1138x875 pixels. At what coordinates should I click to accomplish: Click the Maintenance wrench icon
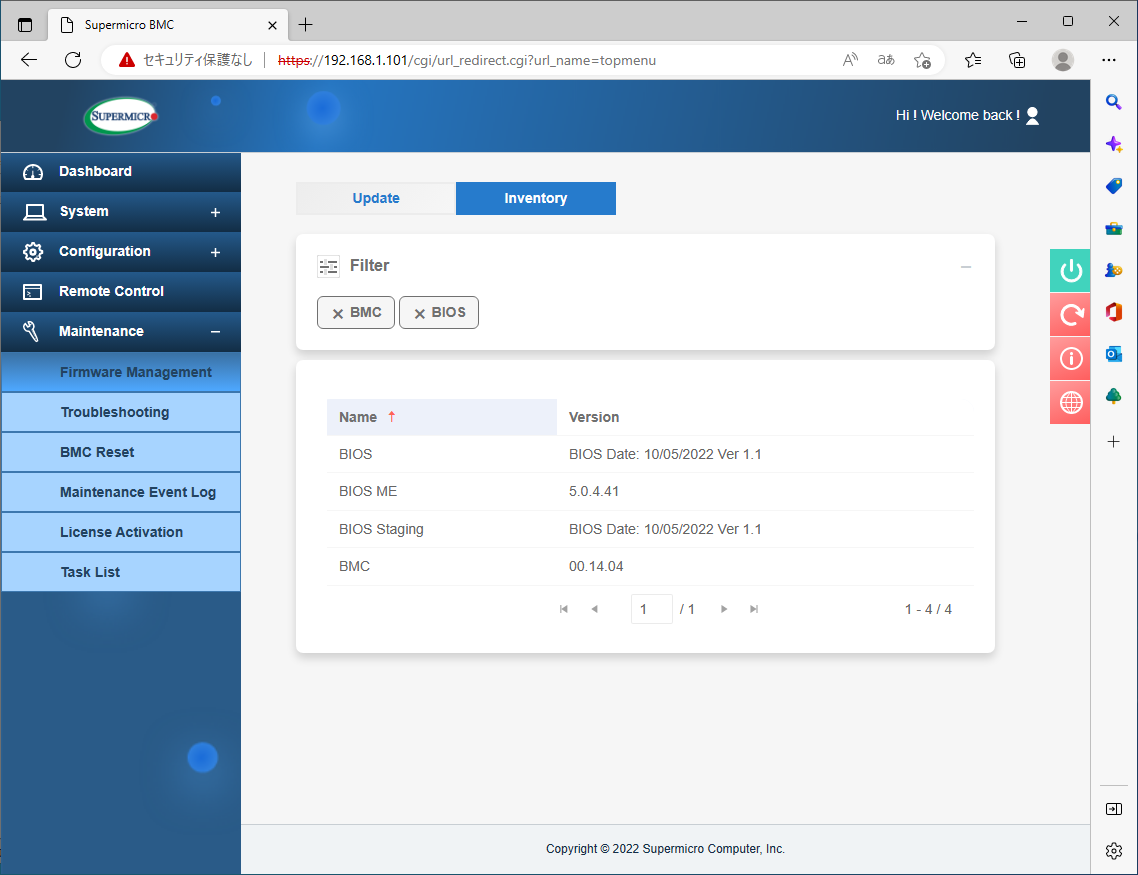tap(30, 332)
